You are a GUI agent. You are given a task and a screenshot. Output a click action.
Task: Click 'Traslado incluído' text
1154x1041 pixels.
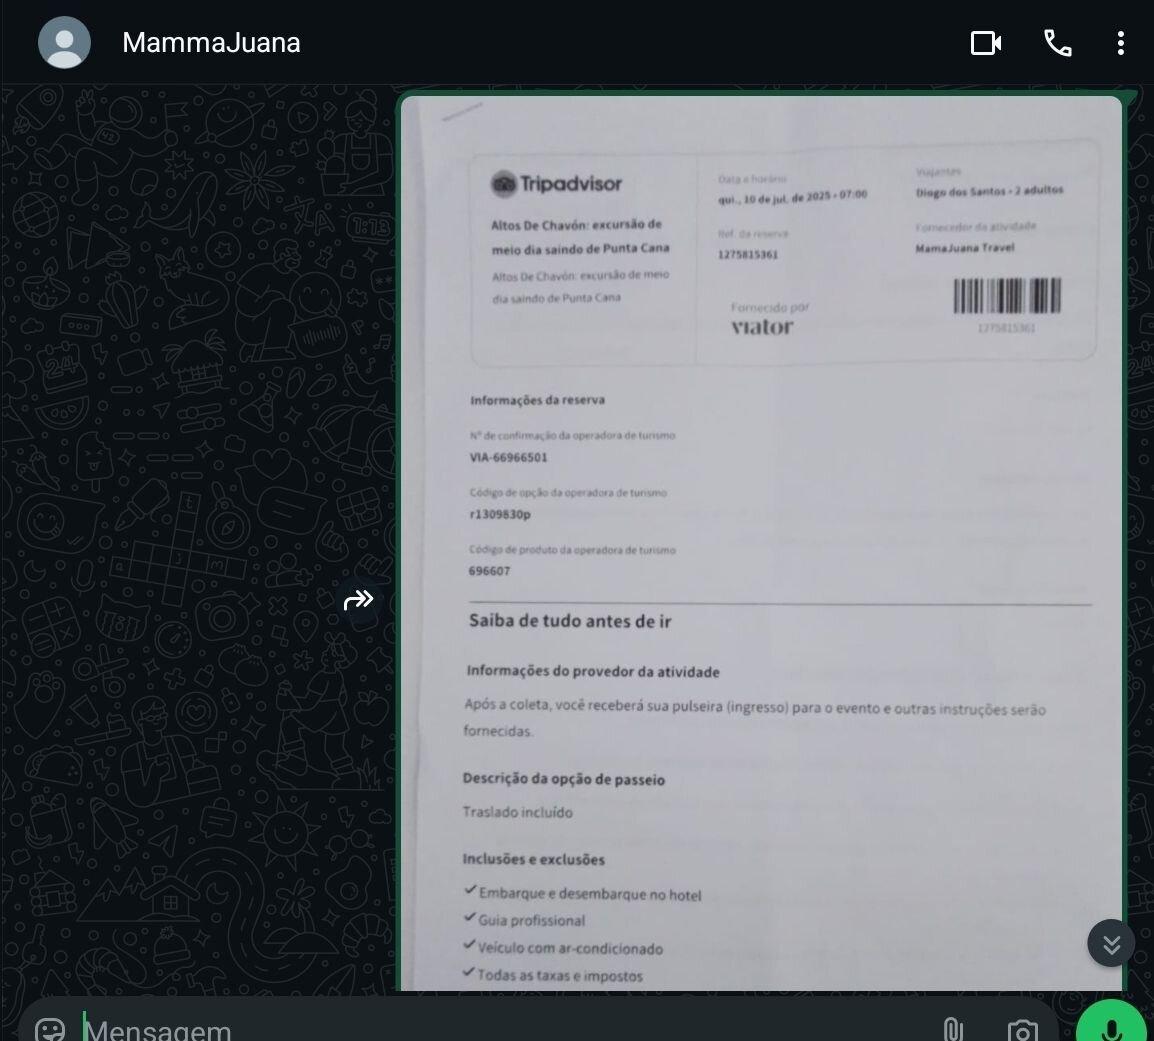coord(517,812)
